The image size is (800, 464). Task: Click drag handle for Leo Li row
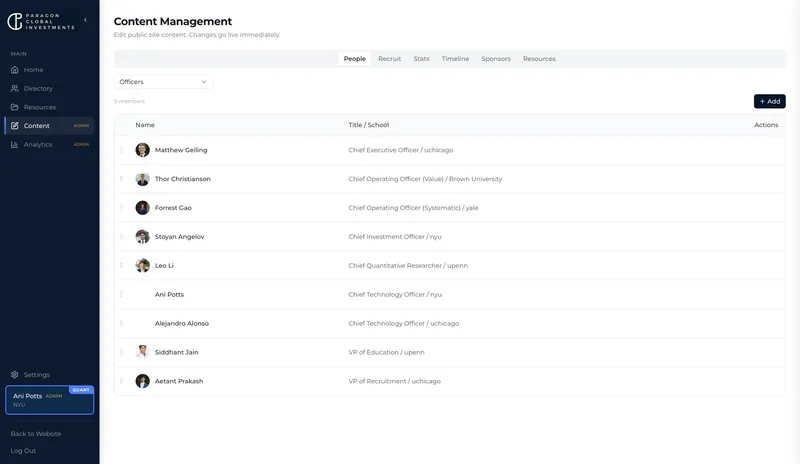(x=121, y=265)
